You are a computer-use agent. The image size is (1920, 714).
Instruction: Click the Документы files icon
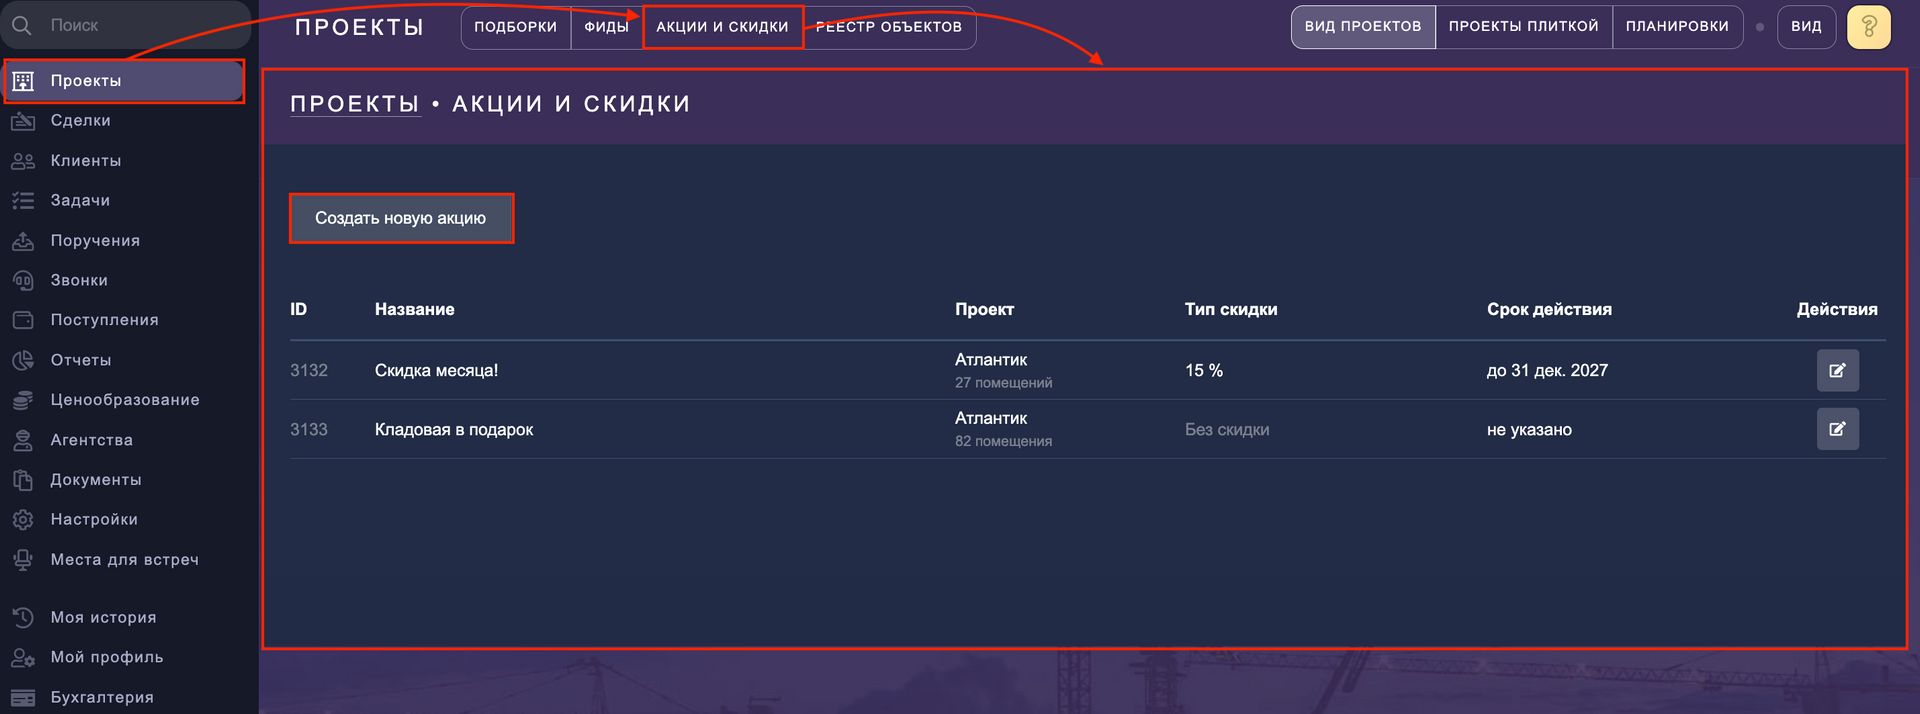(23, 480)
